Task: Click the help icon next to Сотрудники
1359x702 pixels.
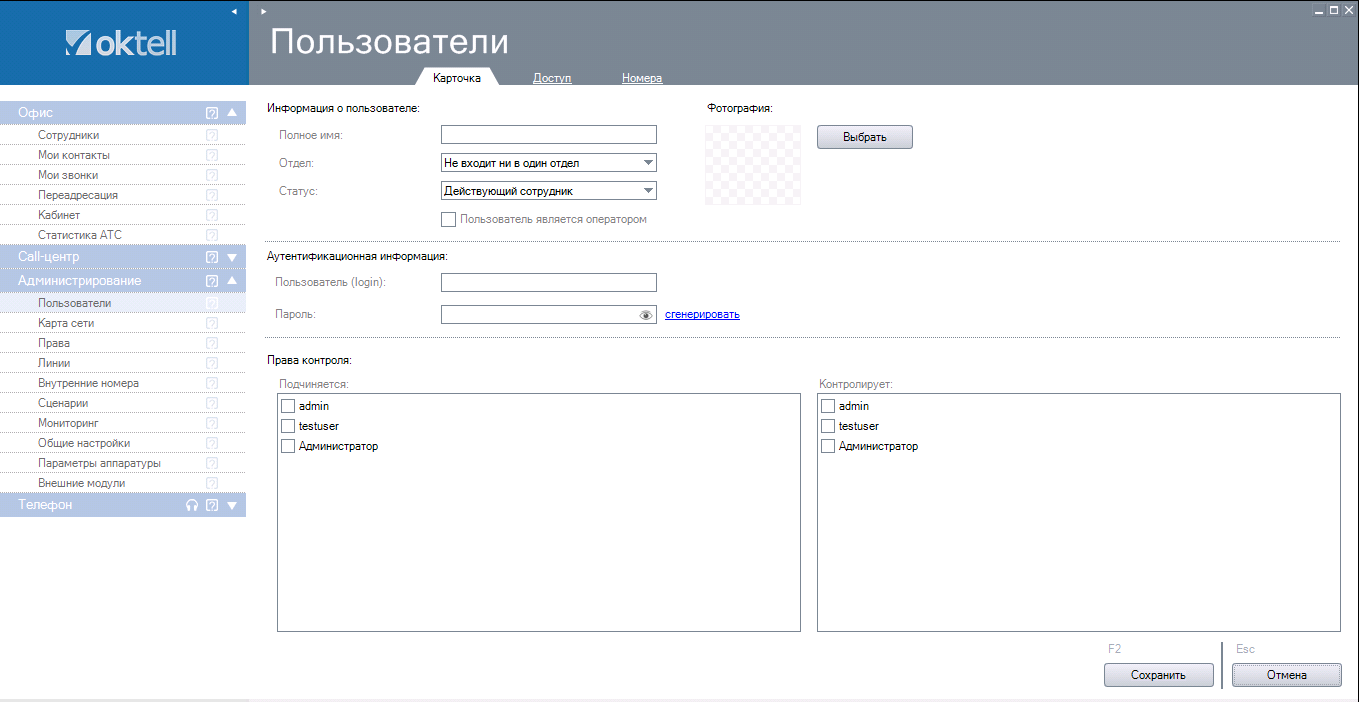Action: coord(212,135)
